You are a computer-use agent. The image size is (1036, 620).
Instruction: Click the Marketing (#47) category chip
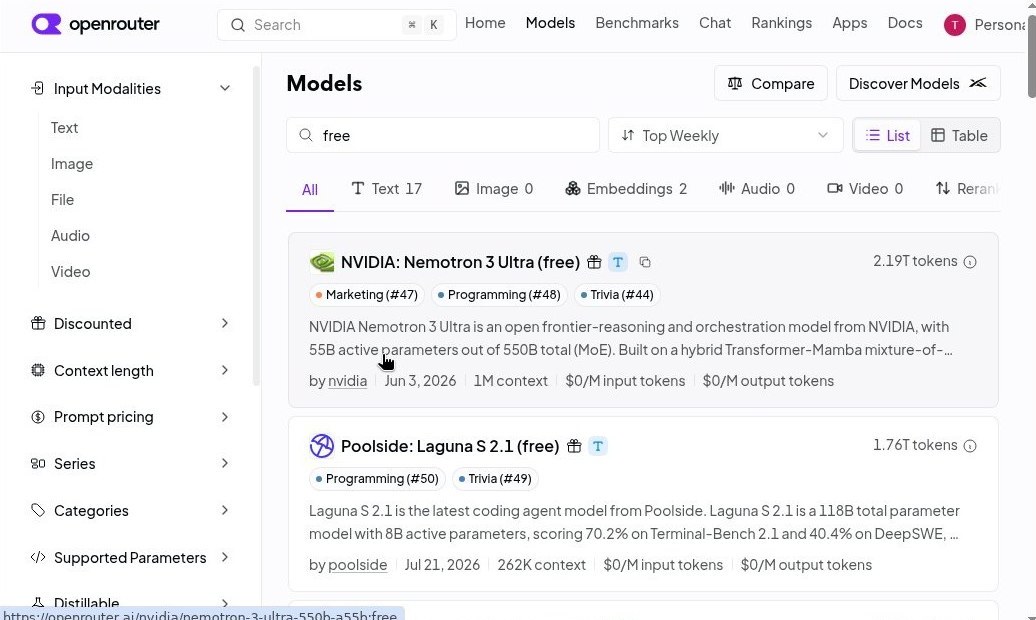(367, 295)
